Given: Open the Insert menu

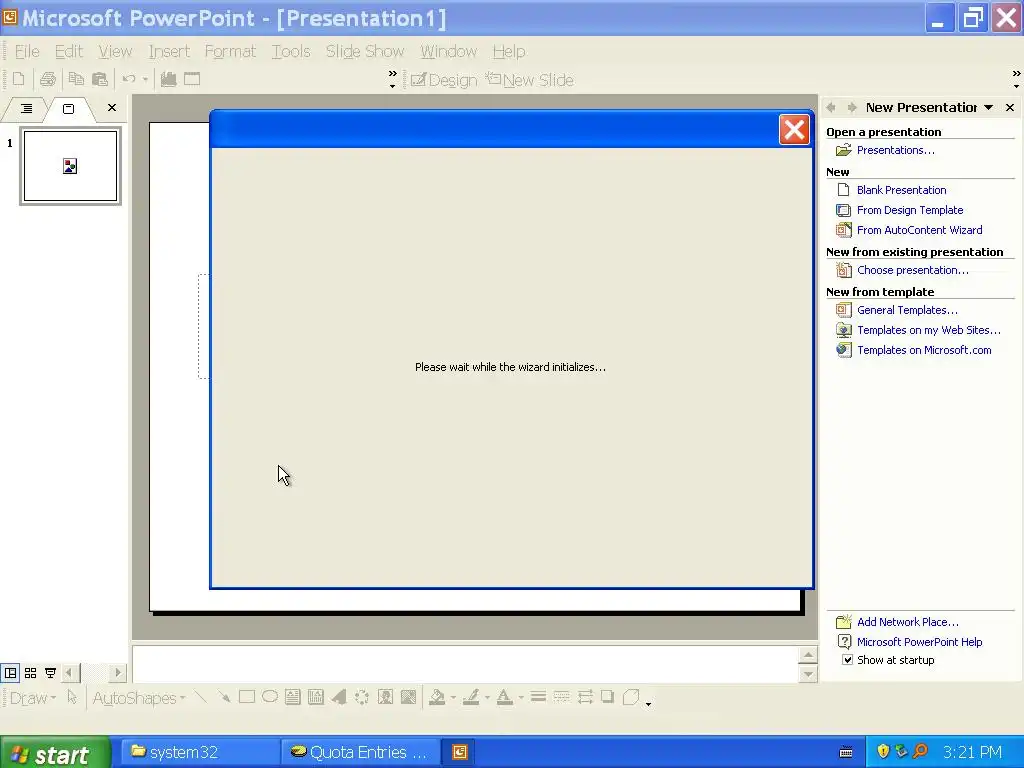Looking at the screenshot, I should coord(169,51).
